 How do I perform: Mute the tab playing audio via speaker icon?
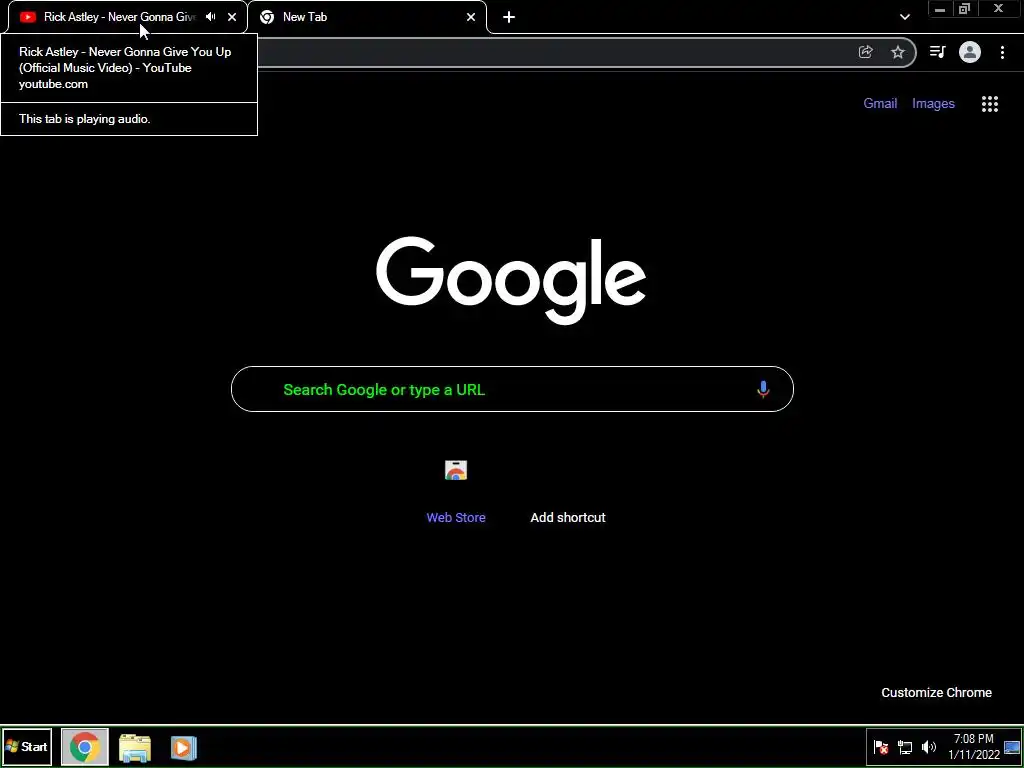[x=210, y=17]
